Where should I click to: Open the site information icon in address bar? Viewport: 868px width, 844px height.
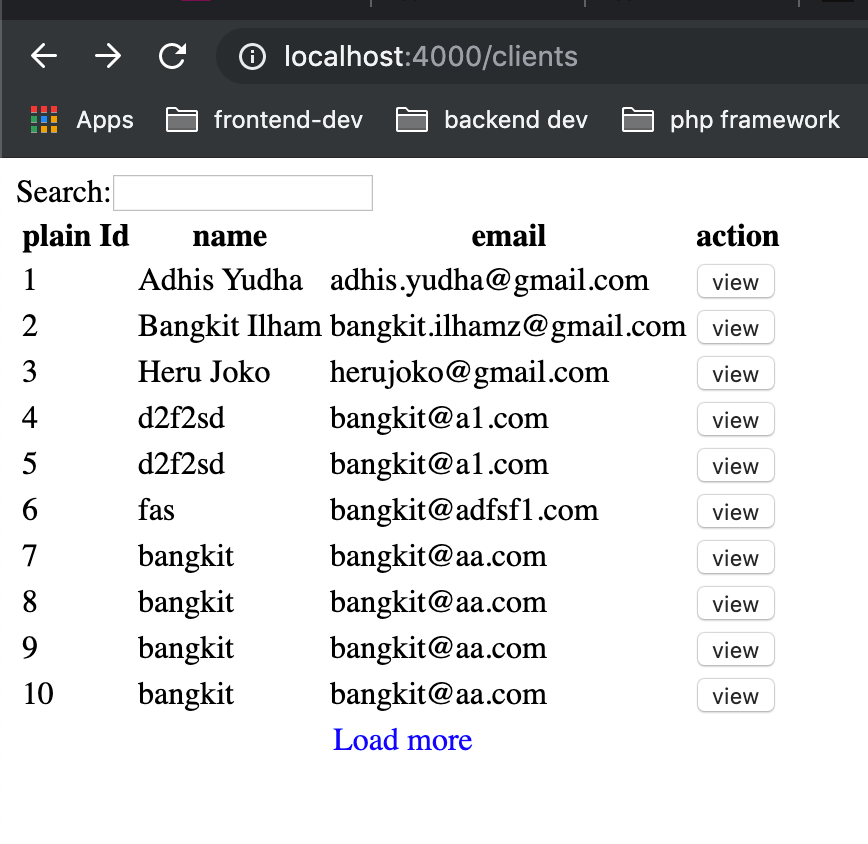pos(251,56)
